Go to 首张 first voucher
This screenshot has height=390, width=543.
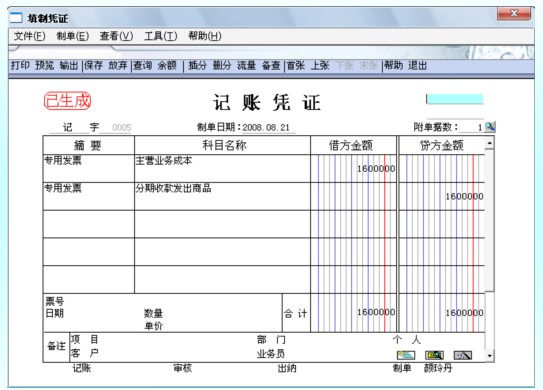point(295,65)
